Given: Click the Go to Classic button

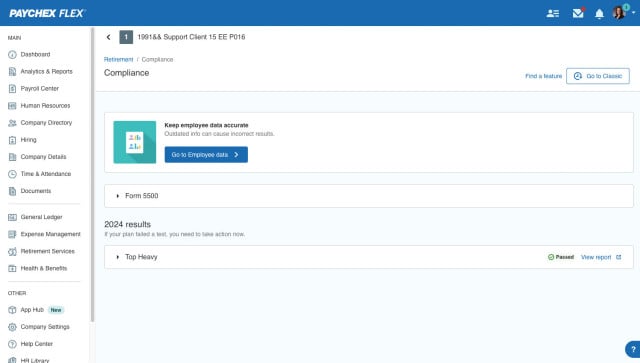Looking at the screenshot, I should [598, 76].
